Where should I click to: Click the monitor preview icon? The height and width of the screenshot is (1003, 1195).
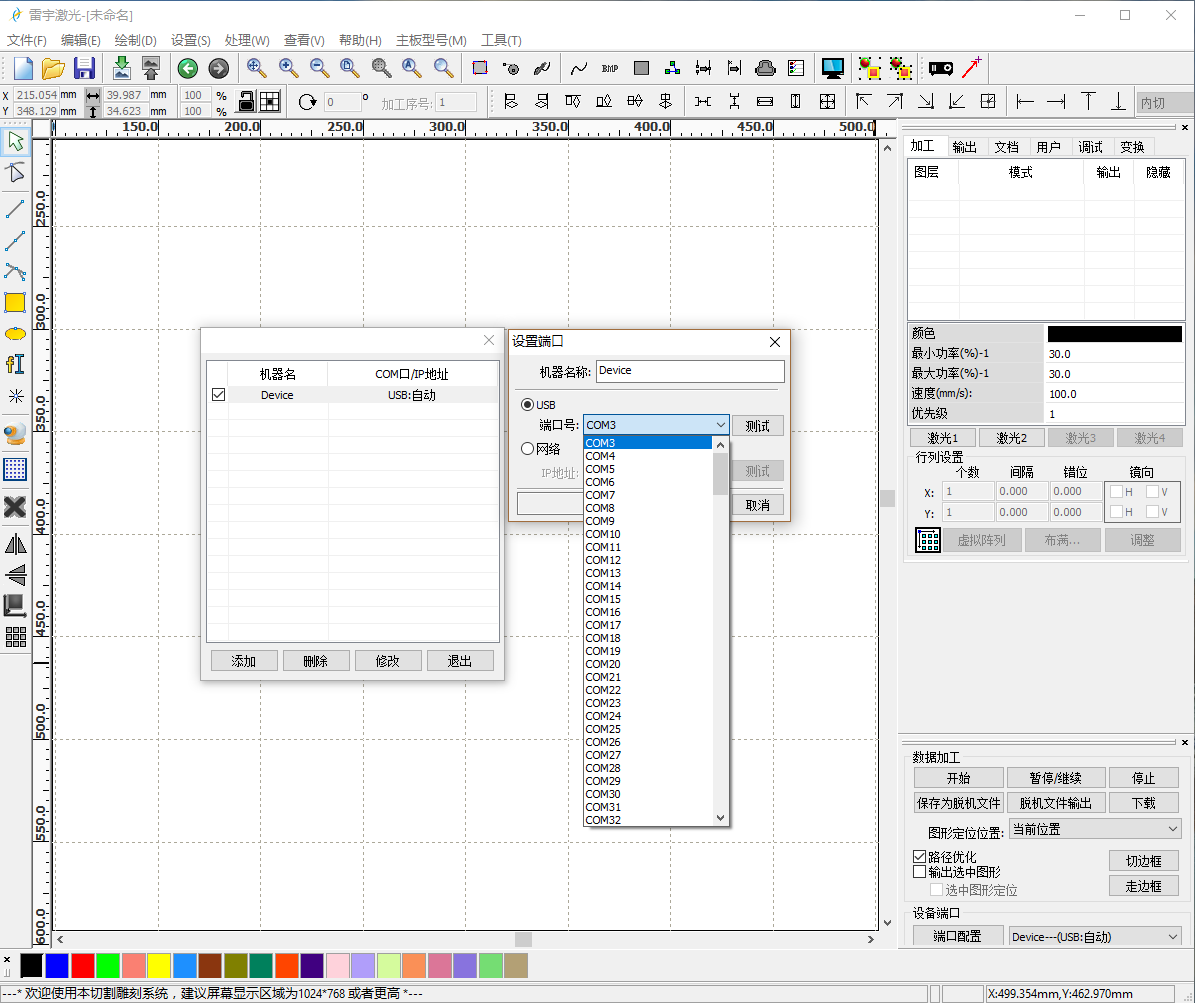(832, 69)
